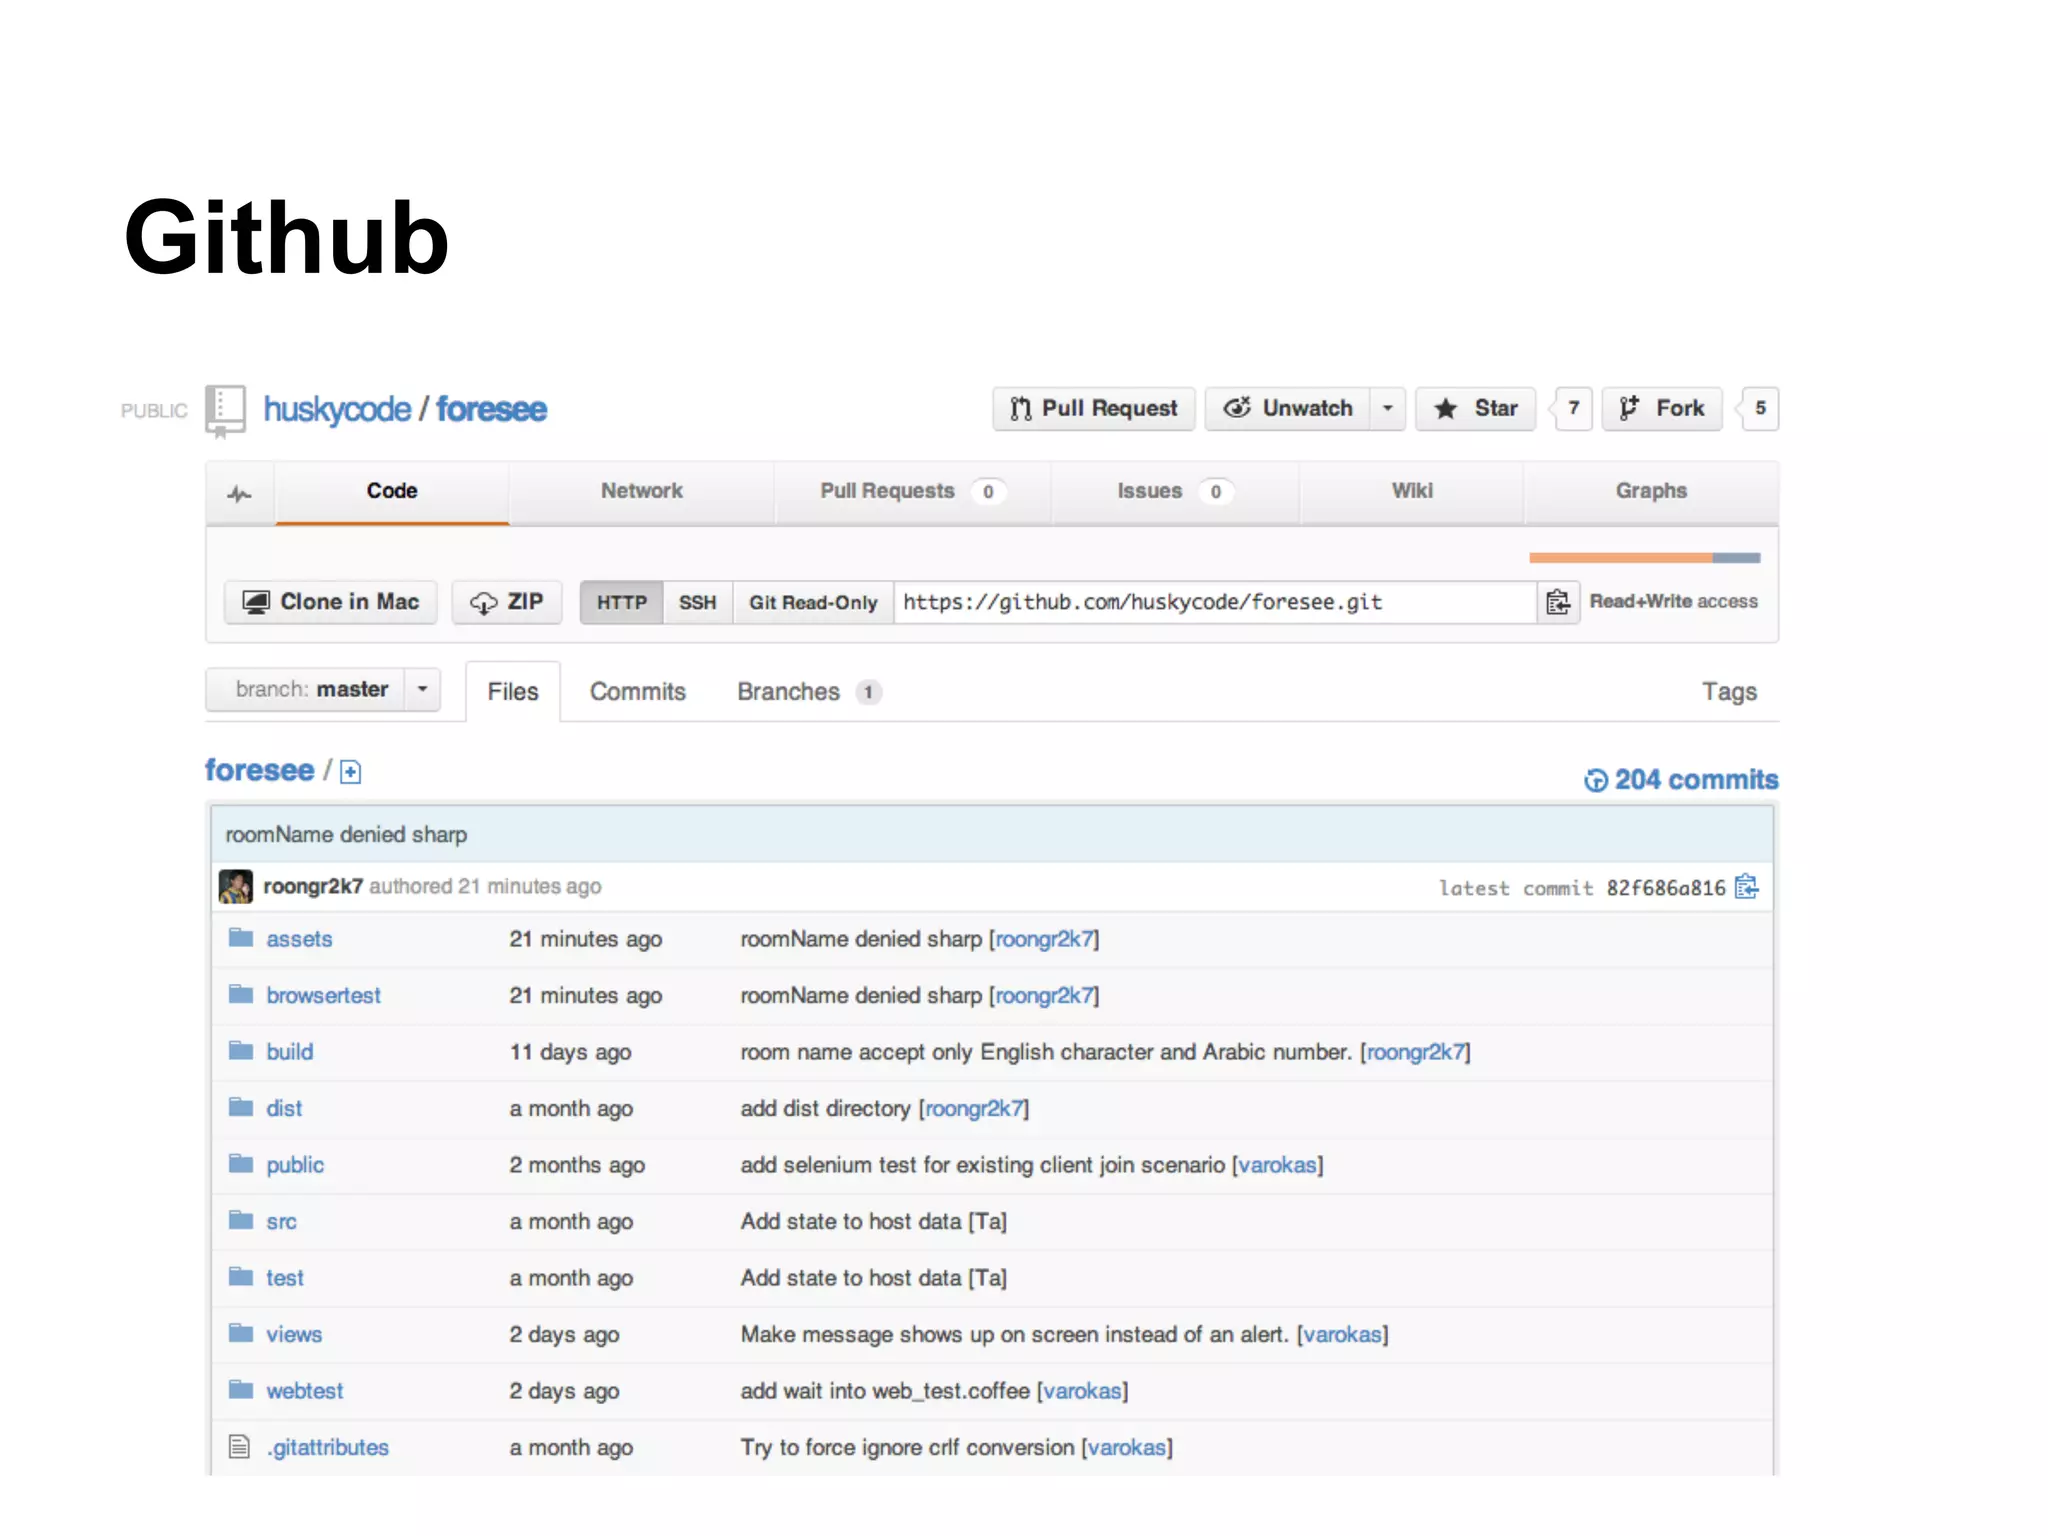Select the Branches subtab

pyautogui.click(x=809, y=692)
